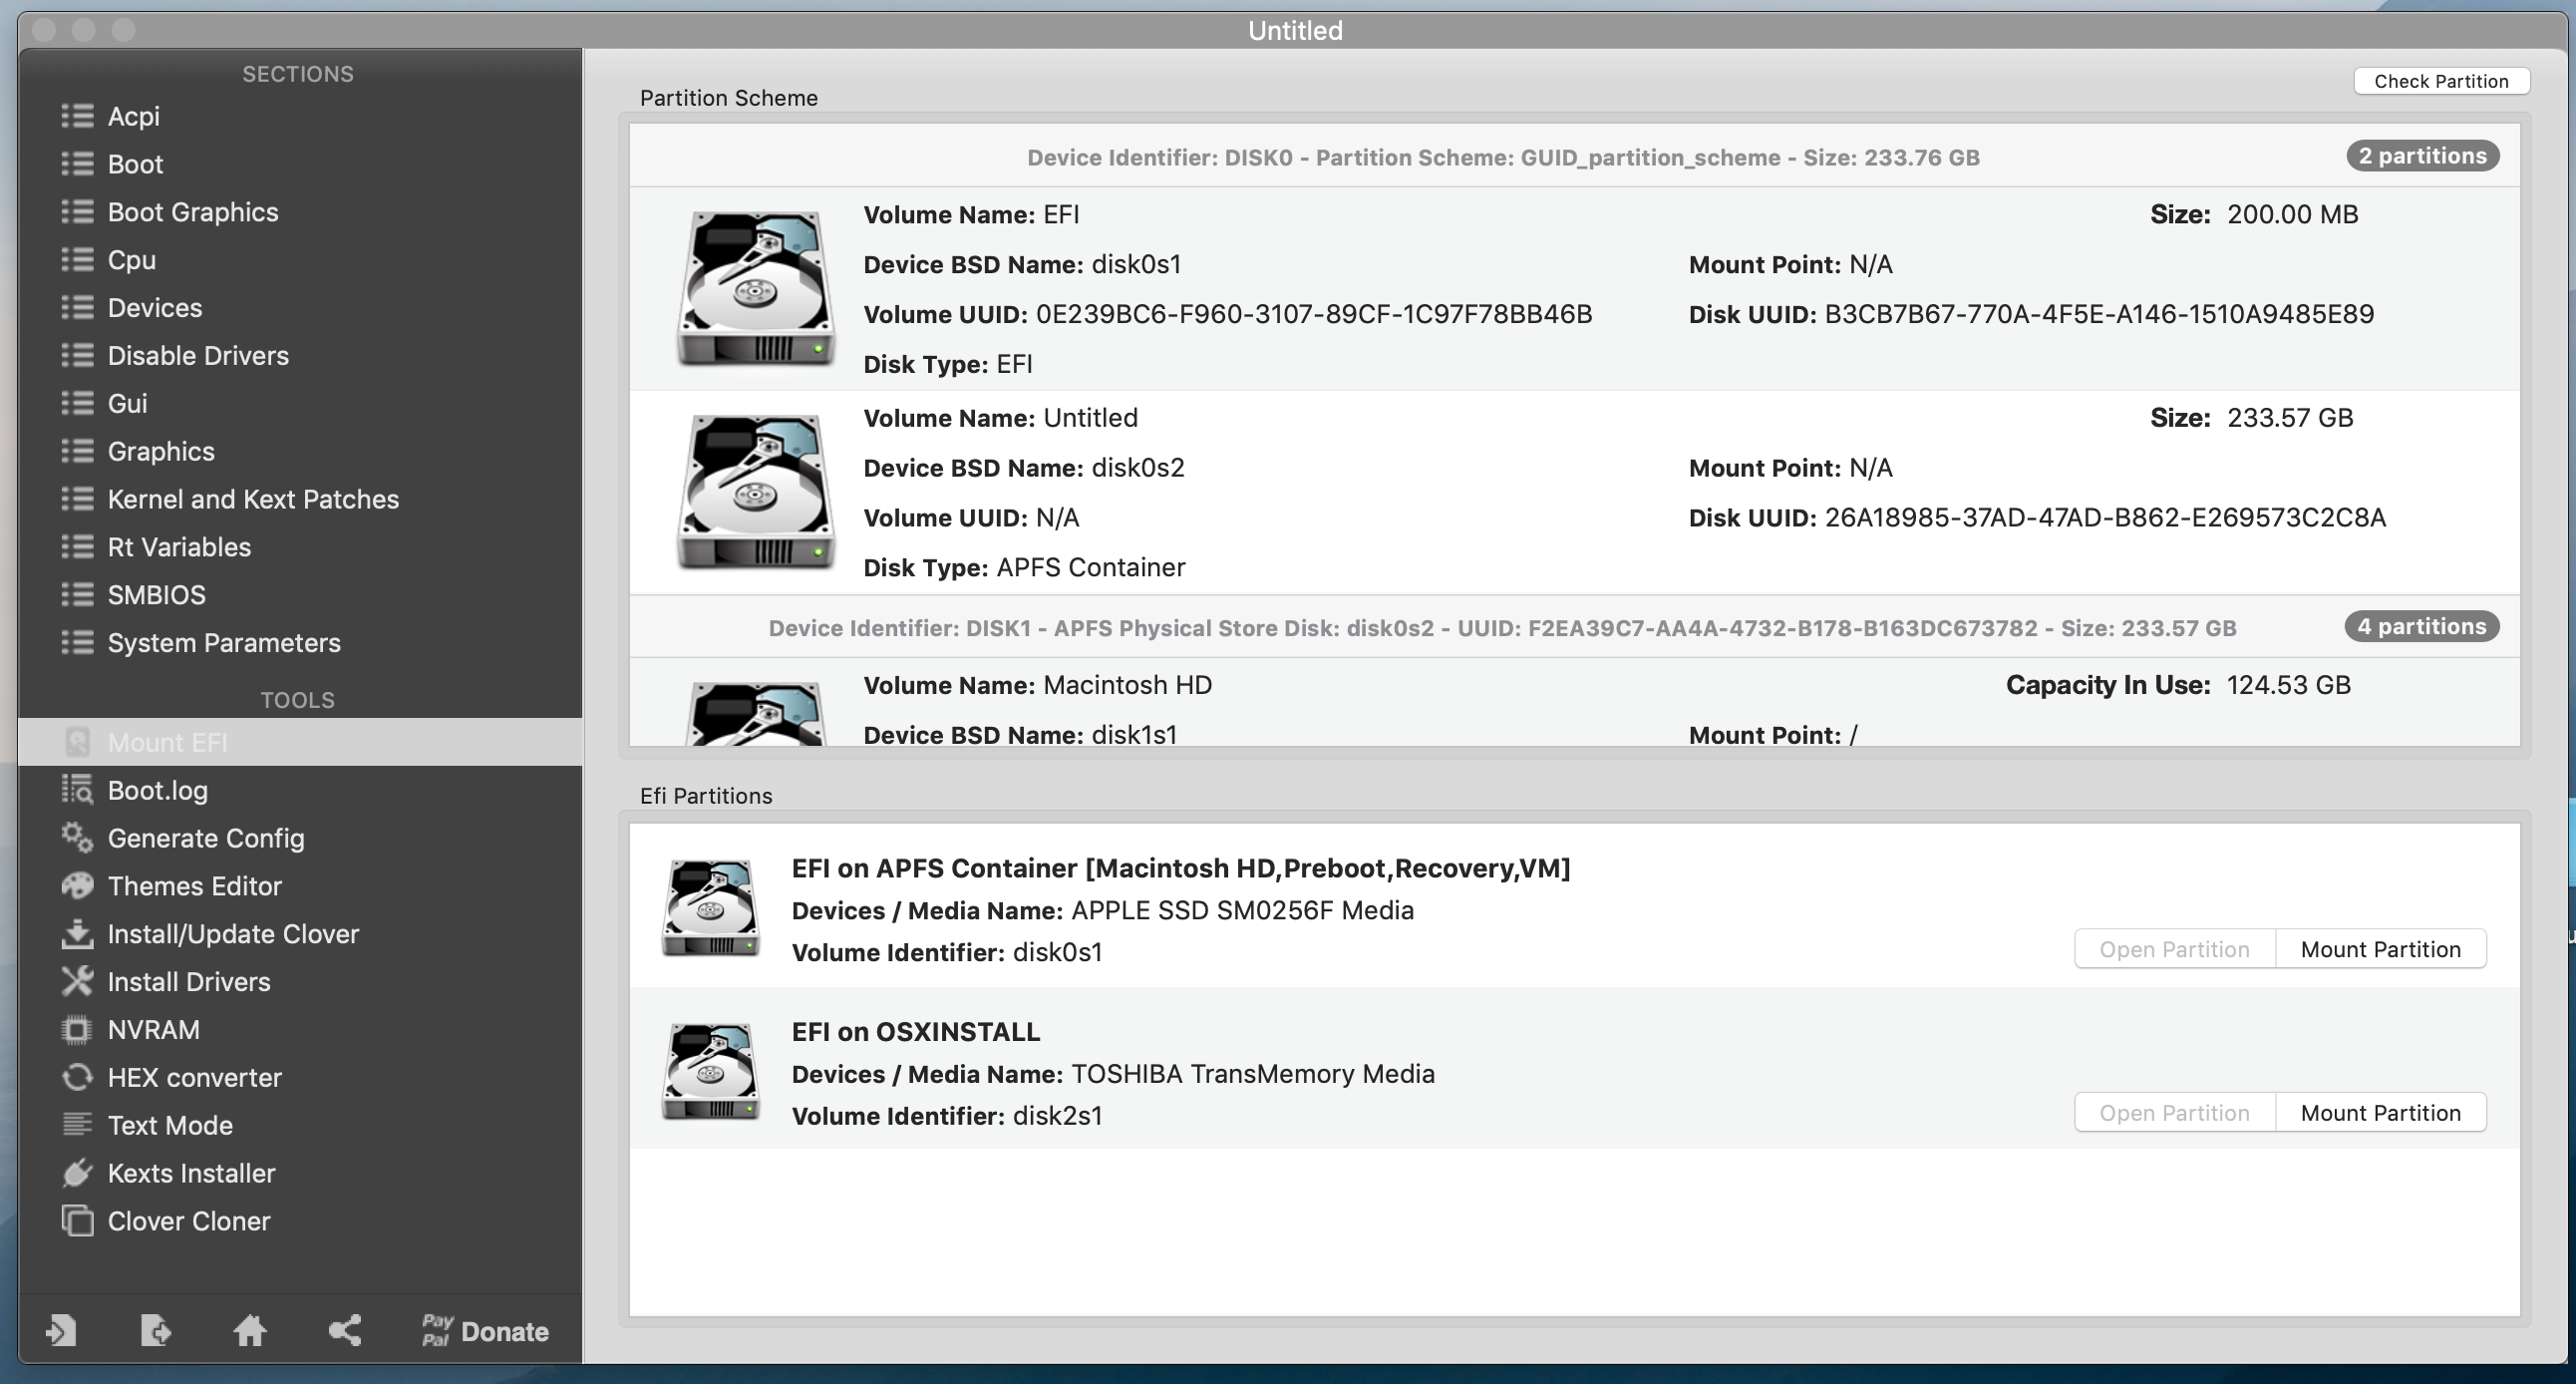Click the Generate Config gears icon
This screenshot has height=1384, width=2576.
(77, 838)
